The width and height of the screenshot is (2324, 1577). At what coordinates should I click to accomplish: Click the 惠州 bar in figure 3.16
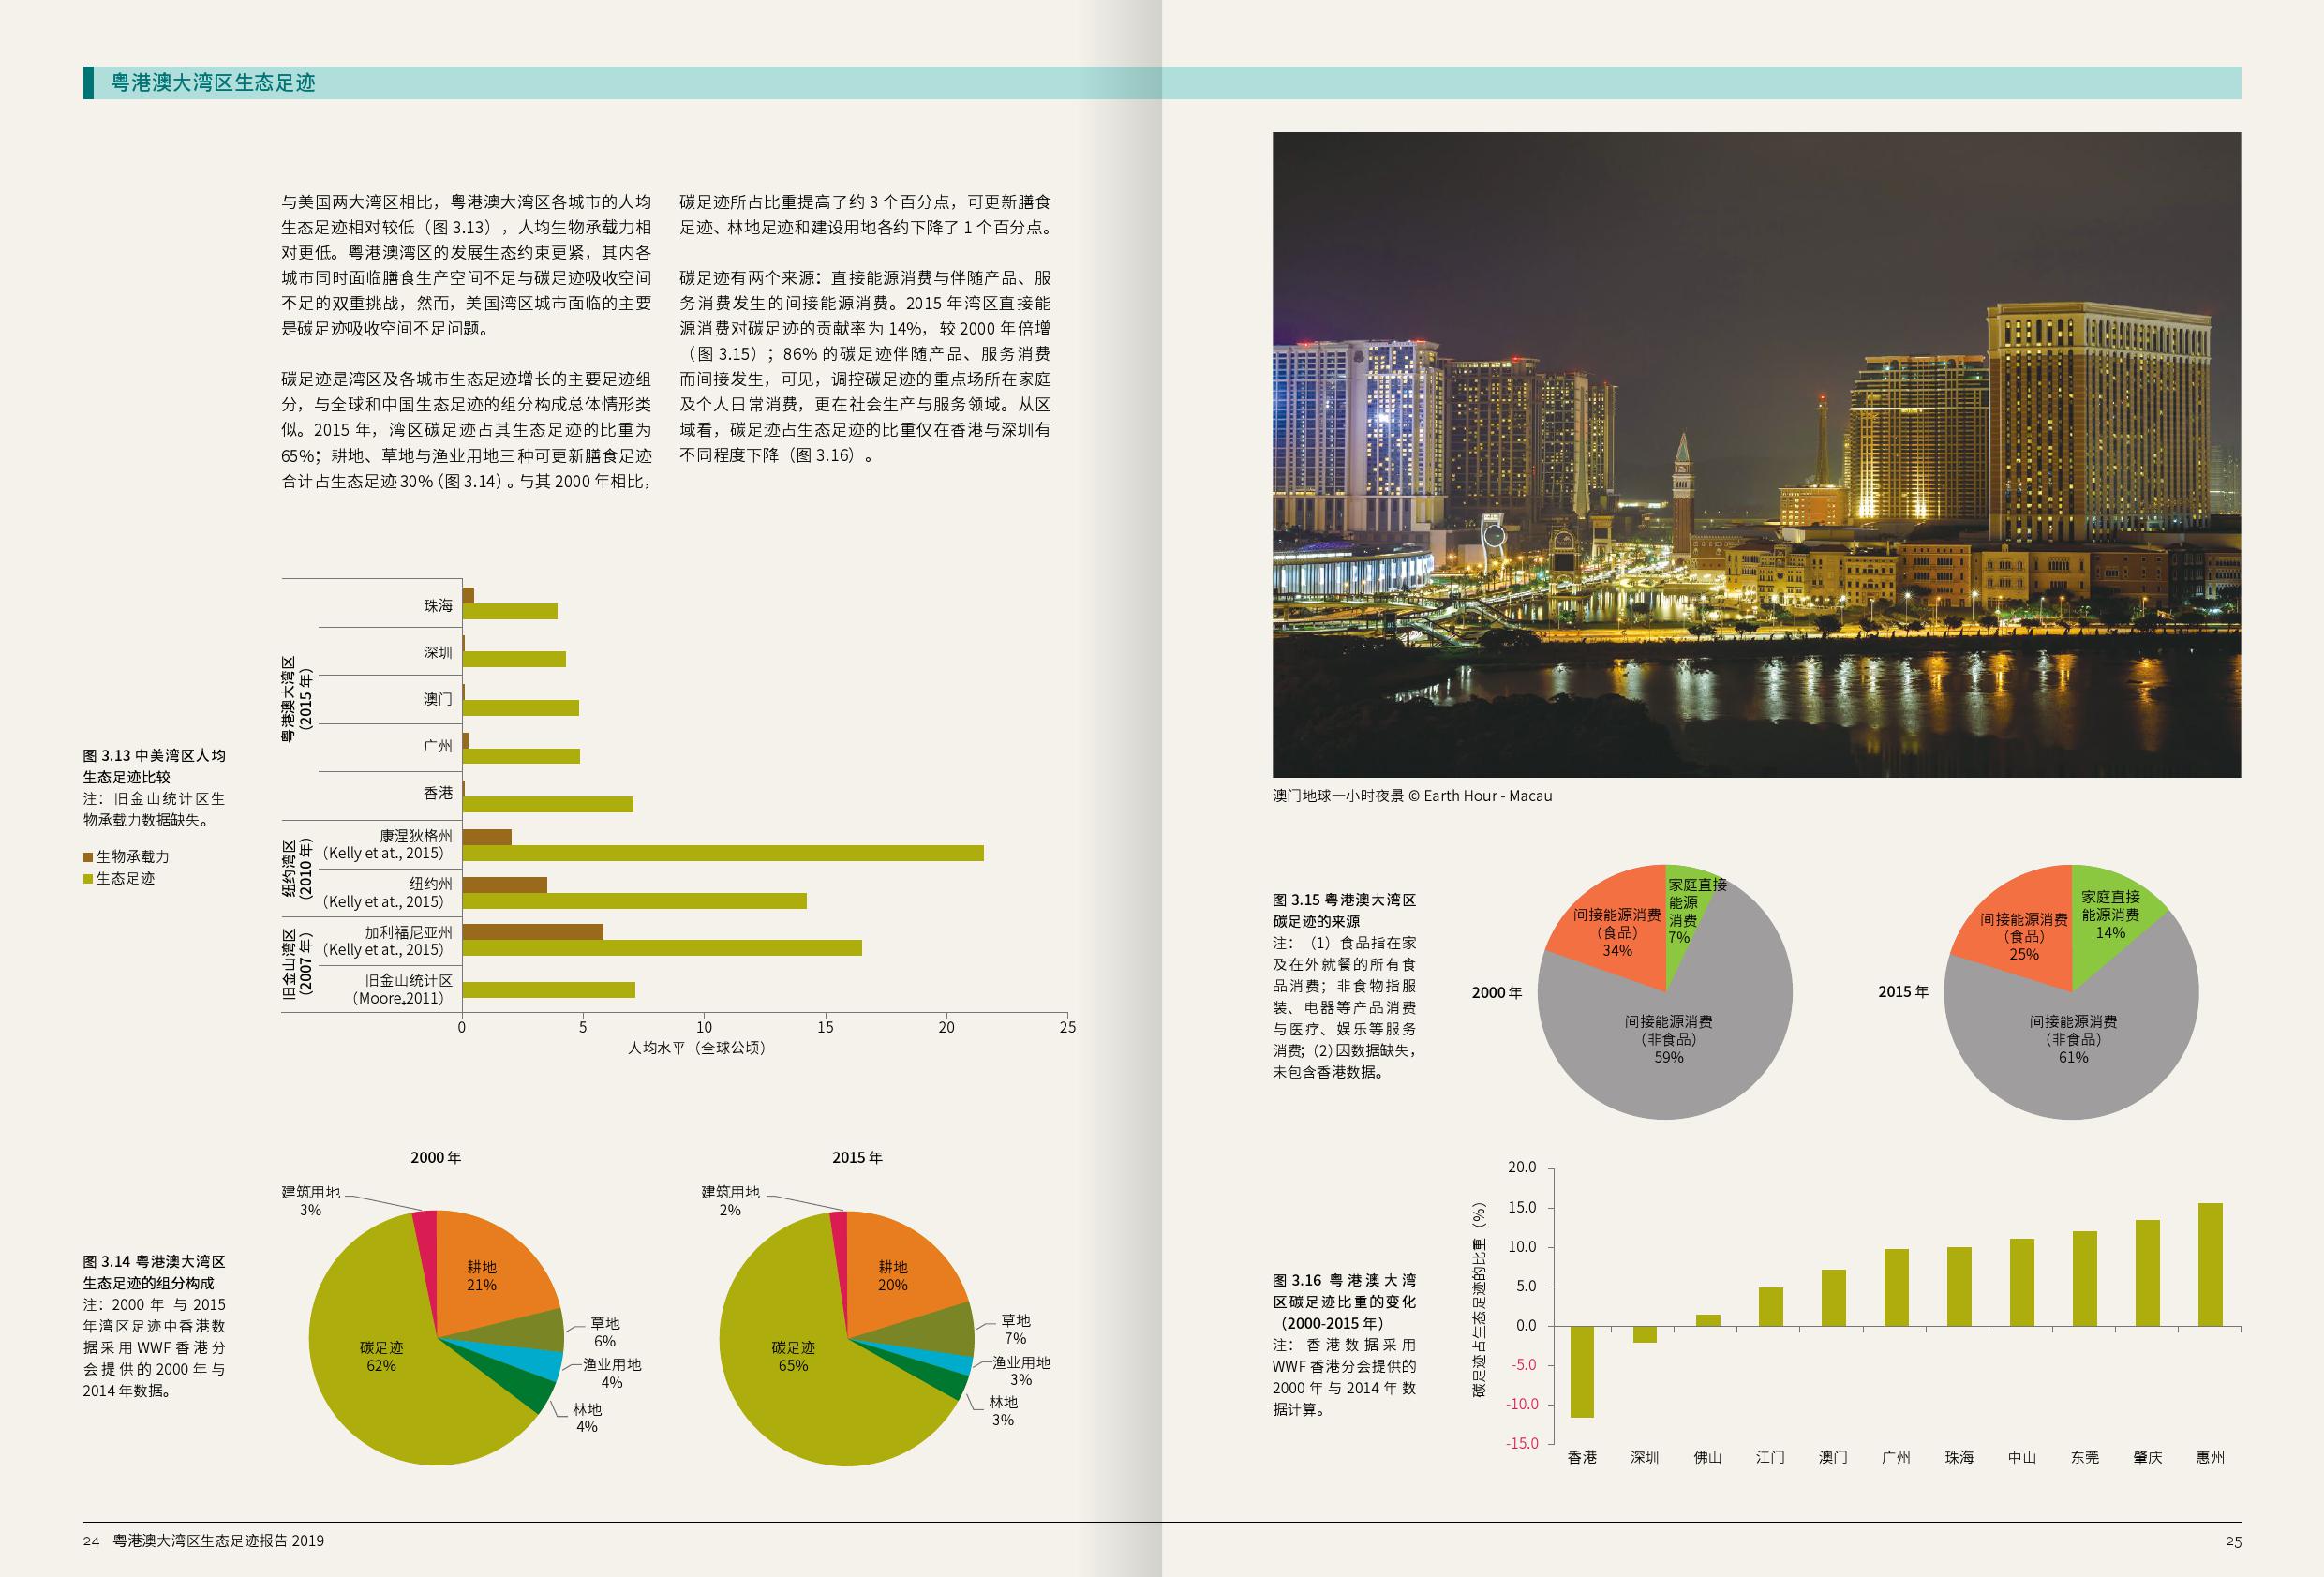2210,1264
